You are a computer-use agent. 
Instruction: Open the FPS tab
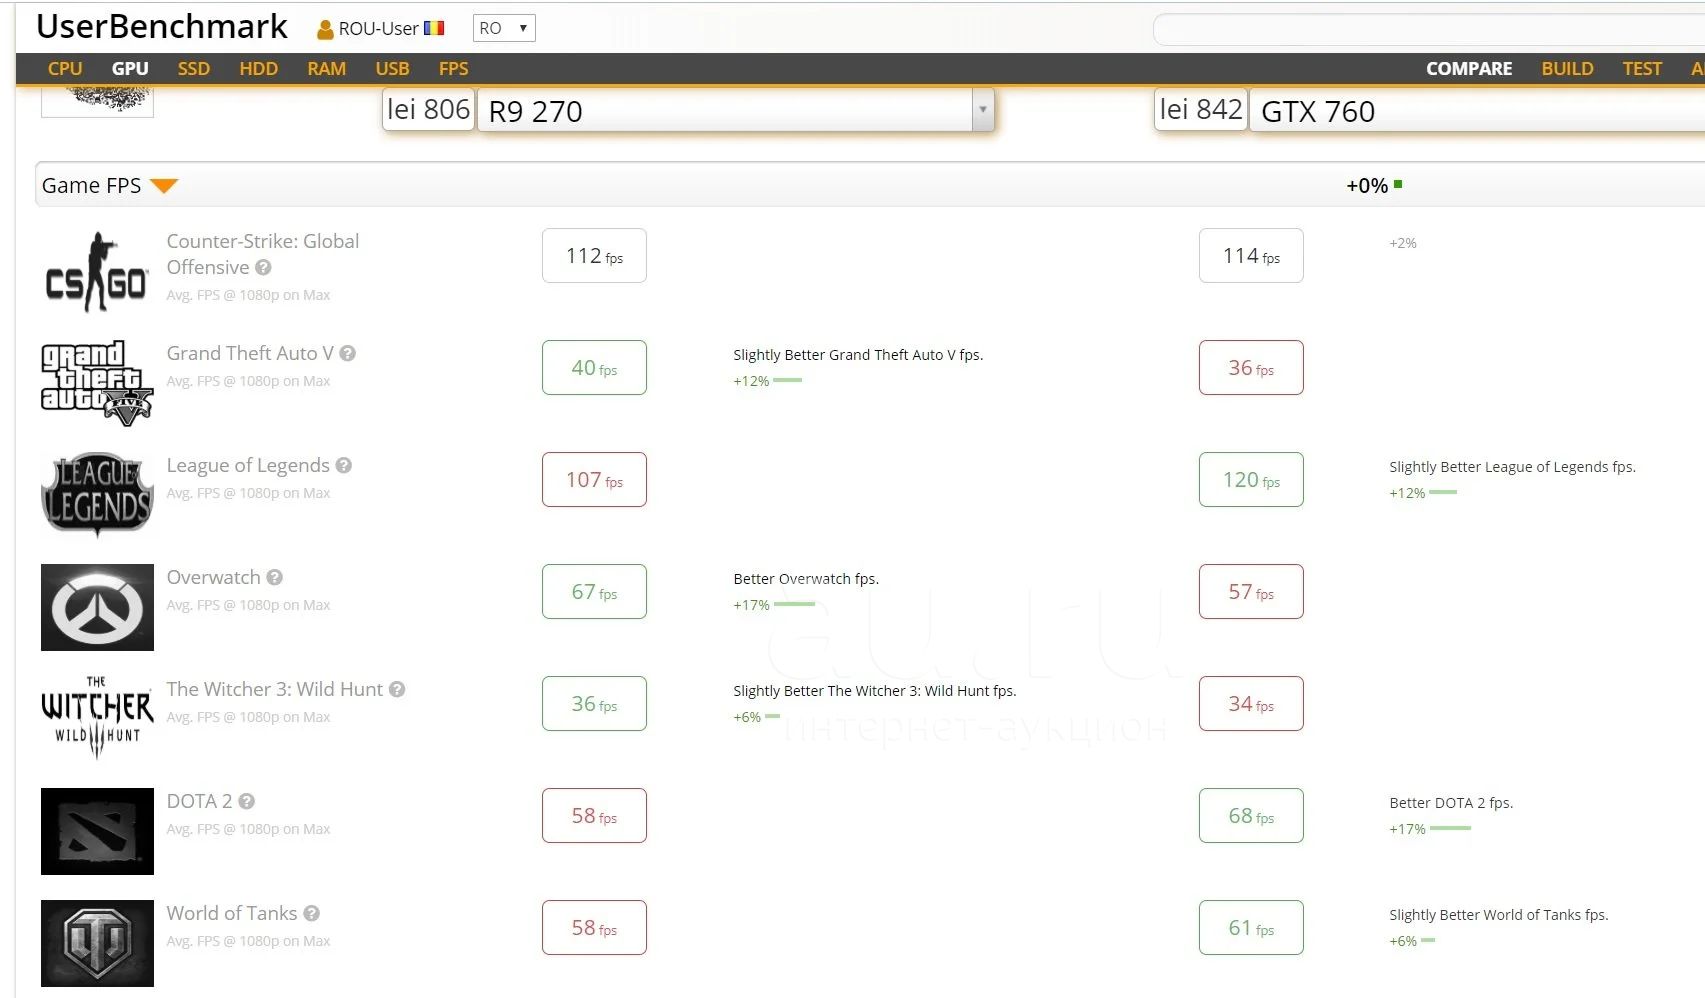point(453,68)
